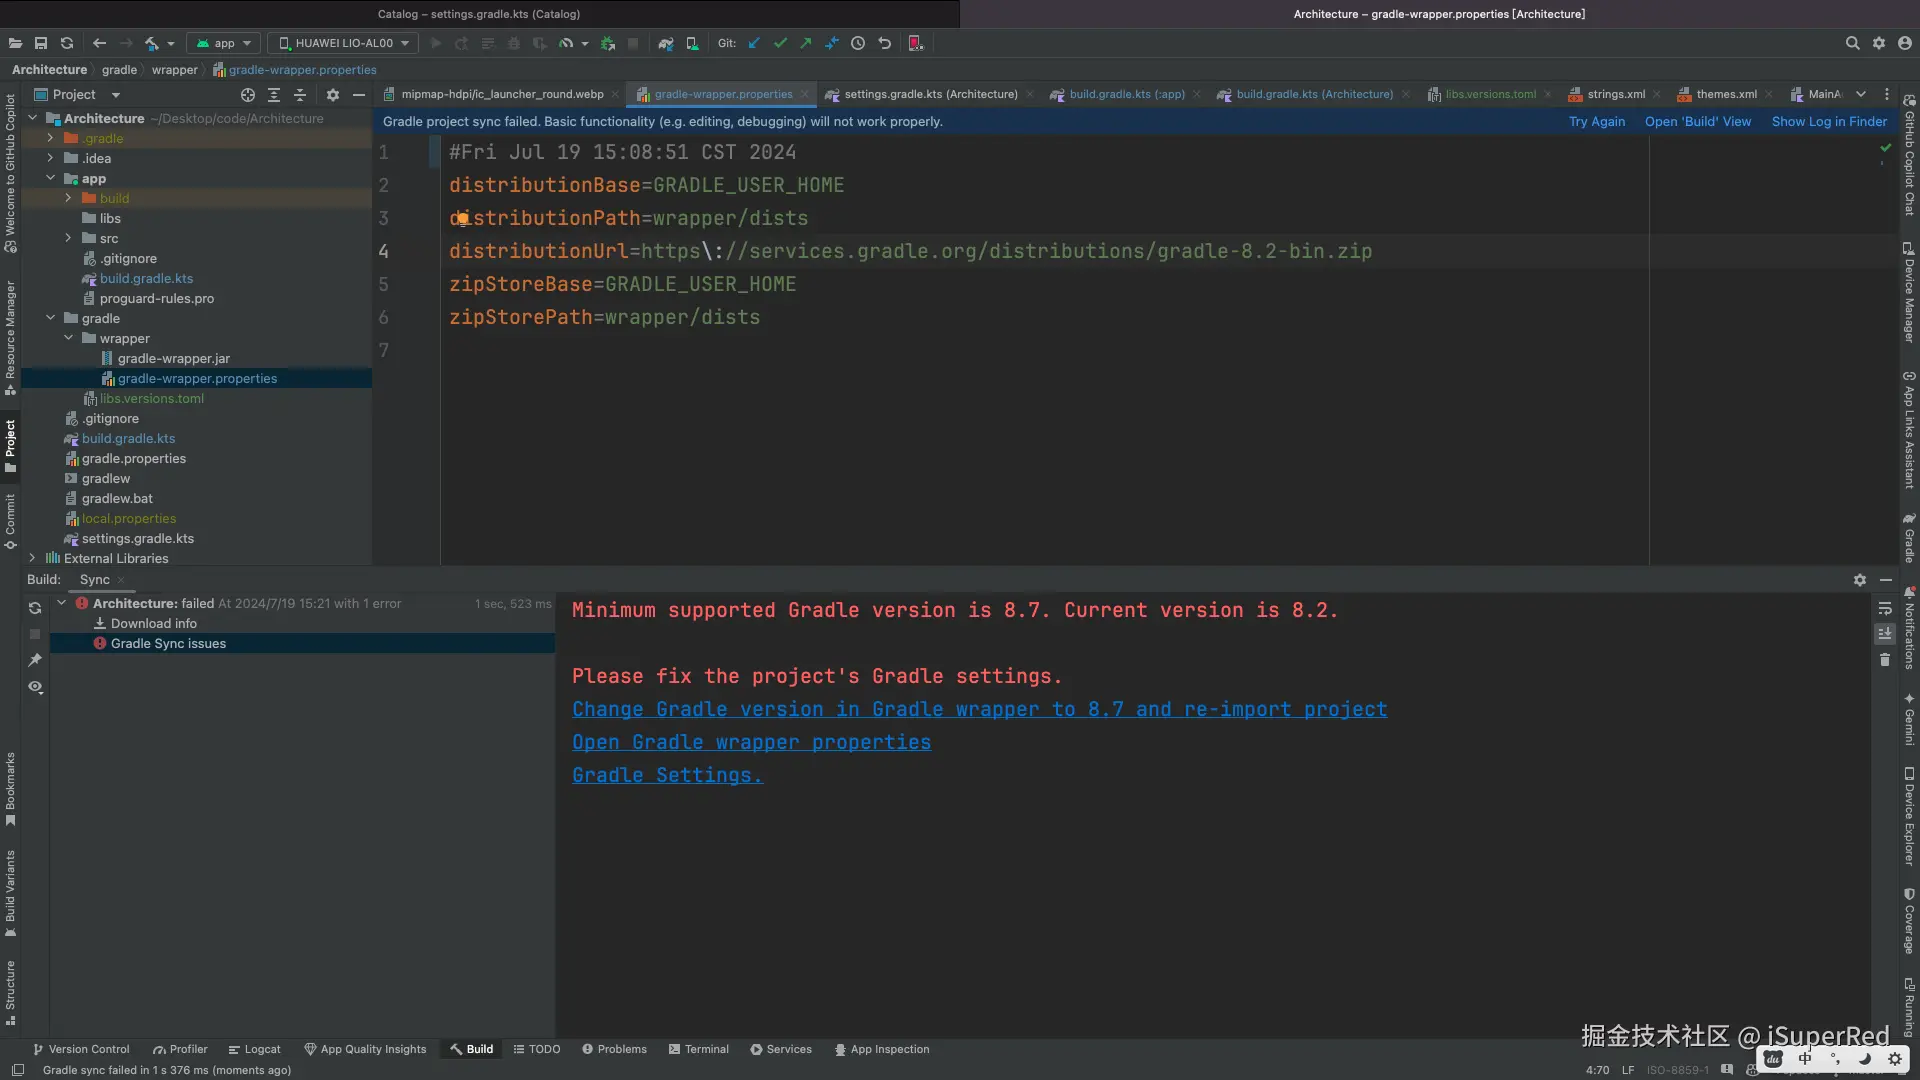Switch to libs.versions.toml editor tab
Viewport: 1920px width, 1080px height.
point(1490,94)
